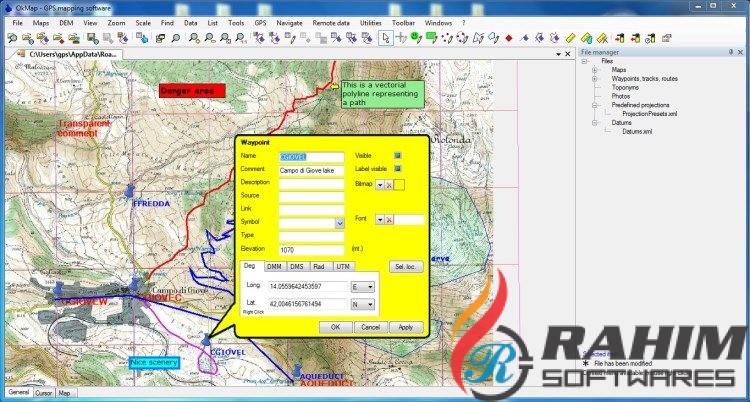Click Cancel in the Waypoint dialog
750x402 pixels.
pos(370,327)
